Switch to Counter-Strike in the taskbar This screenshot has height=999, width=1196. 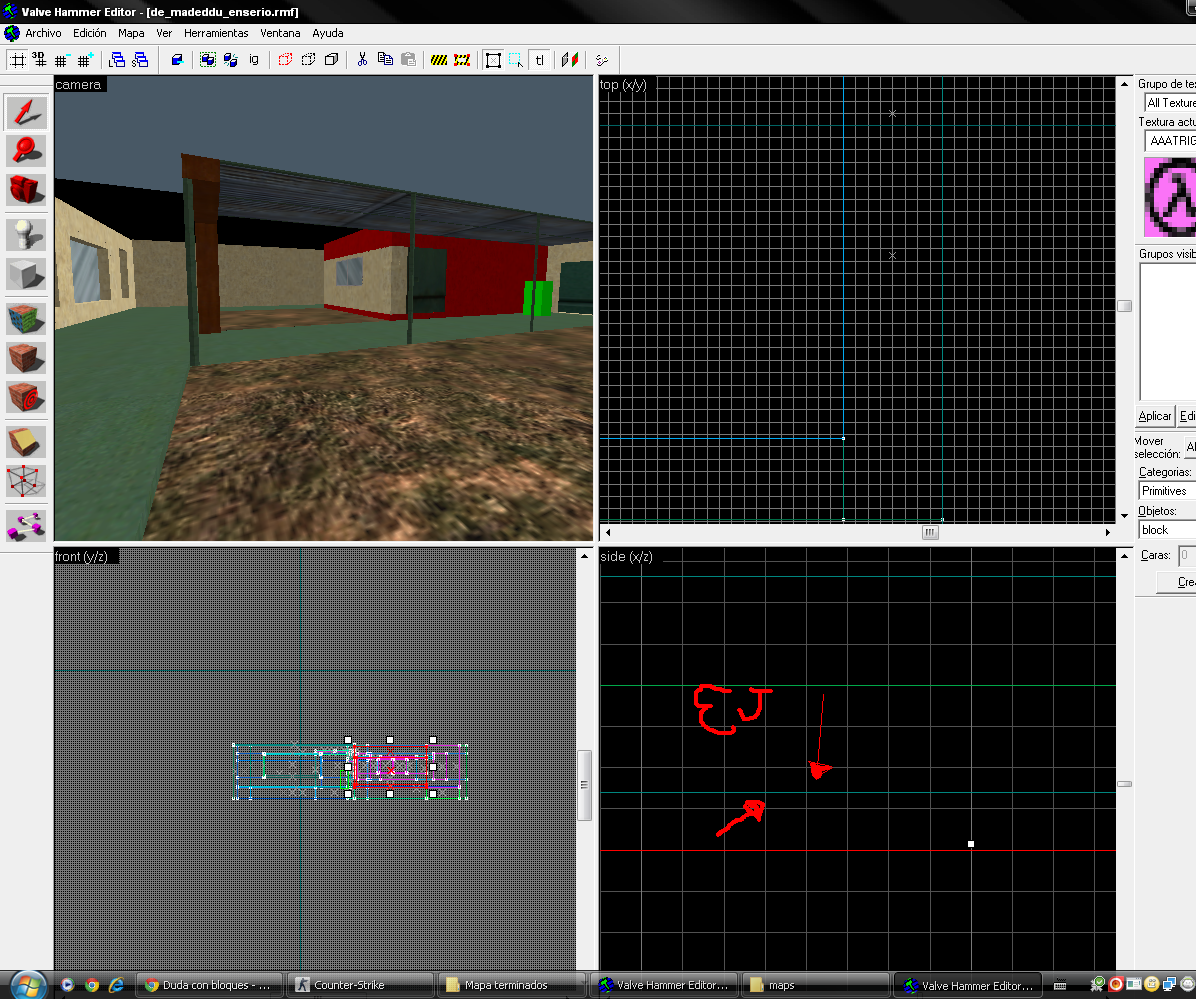360,985
